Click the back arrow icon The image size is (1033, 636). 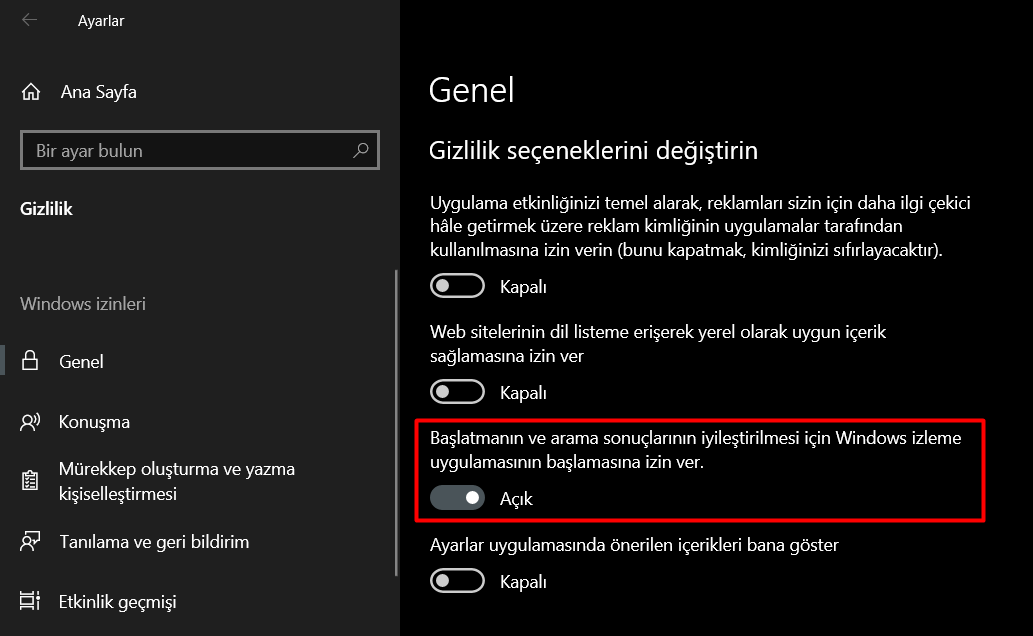(30, 20)
